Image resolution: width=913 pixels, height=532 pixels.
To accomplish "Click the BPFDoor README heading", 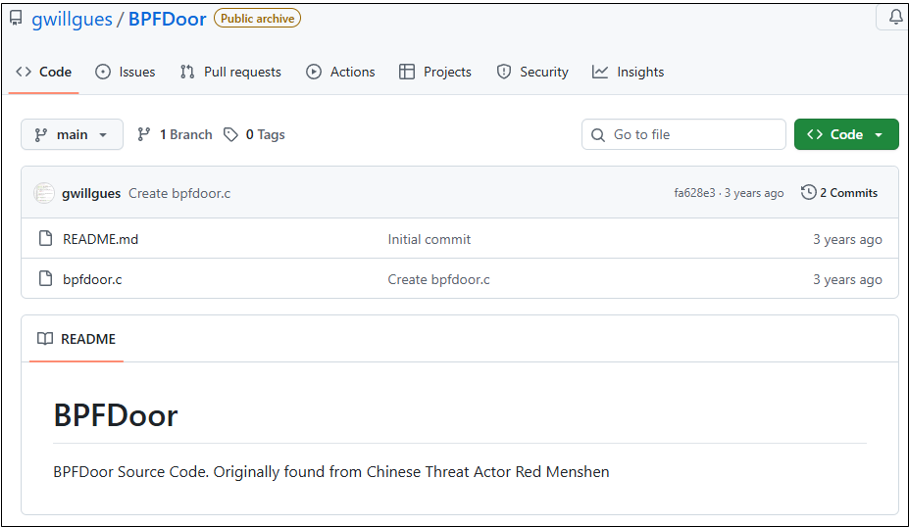I will tap(115, 416).
